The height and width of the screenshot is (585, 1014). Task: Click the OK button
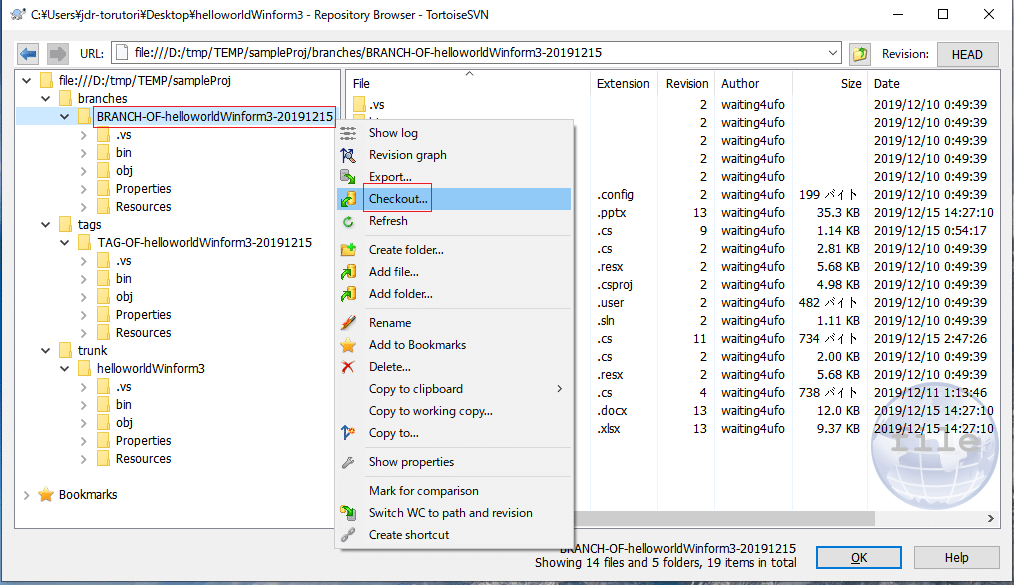(858, 557)
